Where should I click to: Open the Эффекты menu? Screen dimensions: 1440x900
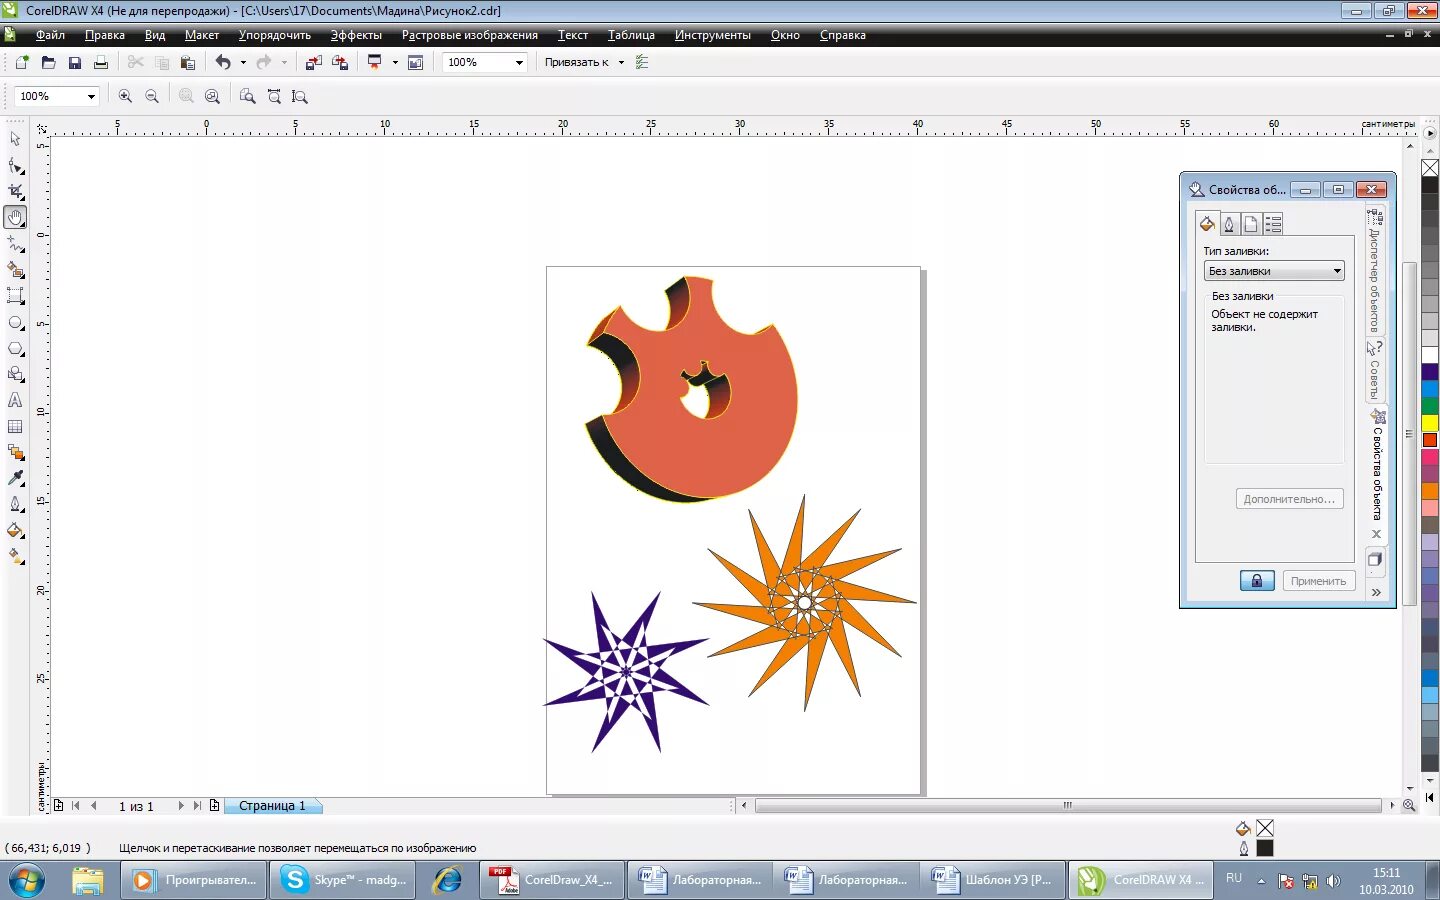pyautogui.click(x=356, y=35)
